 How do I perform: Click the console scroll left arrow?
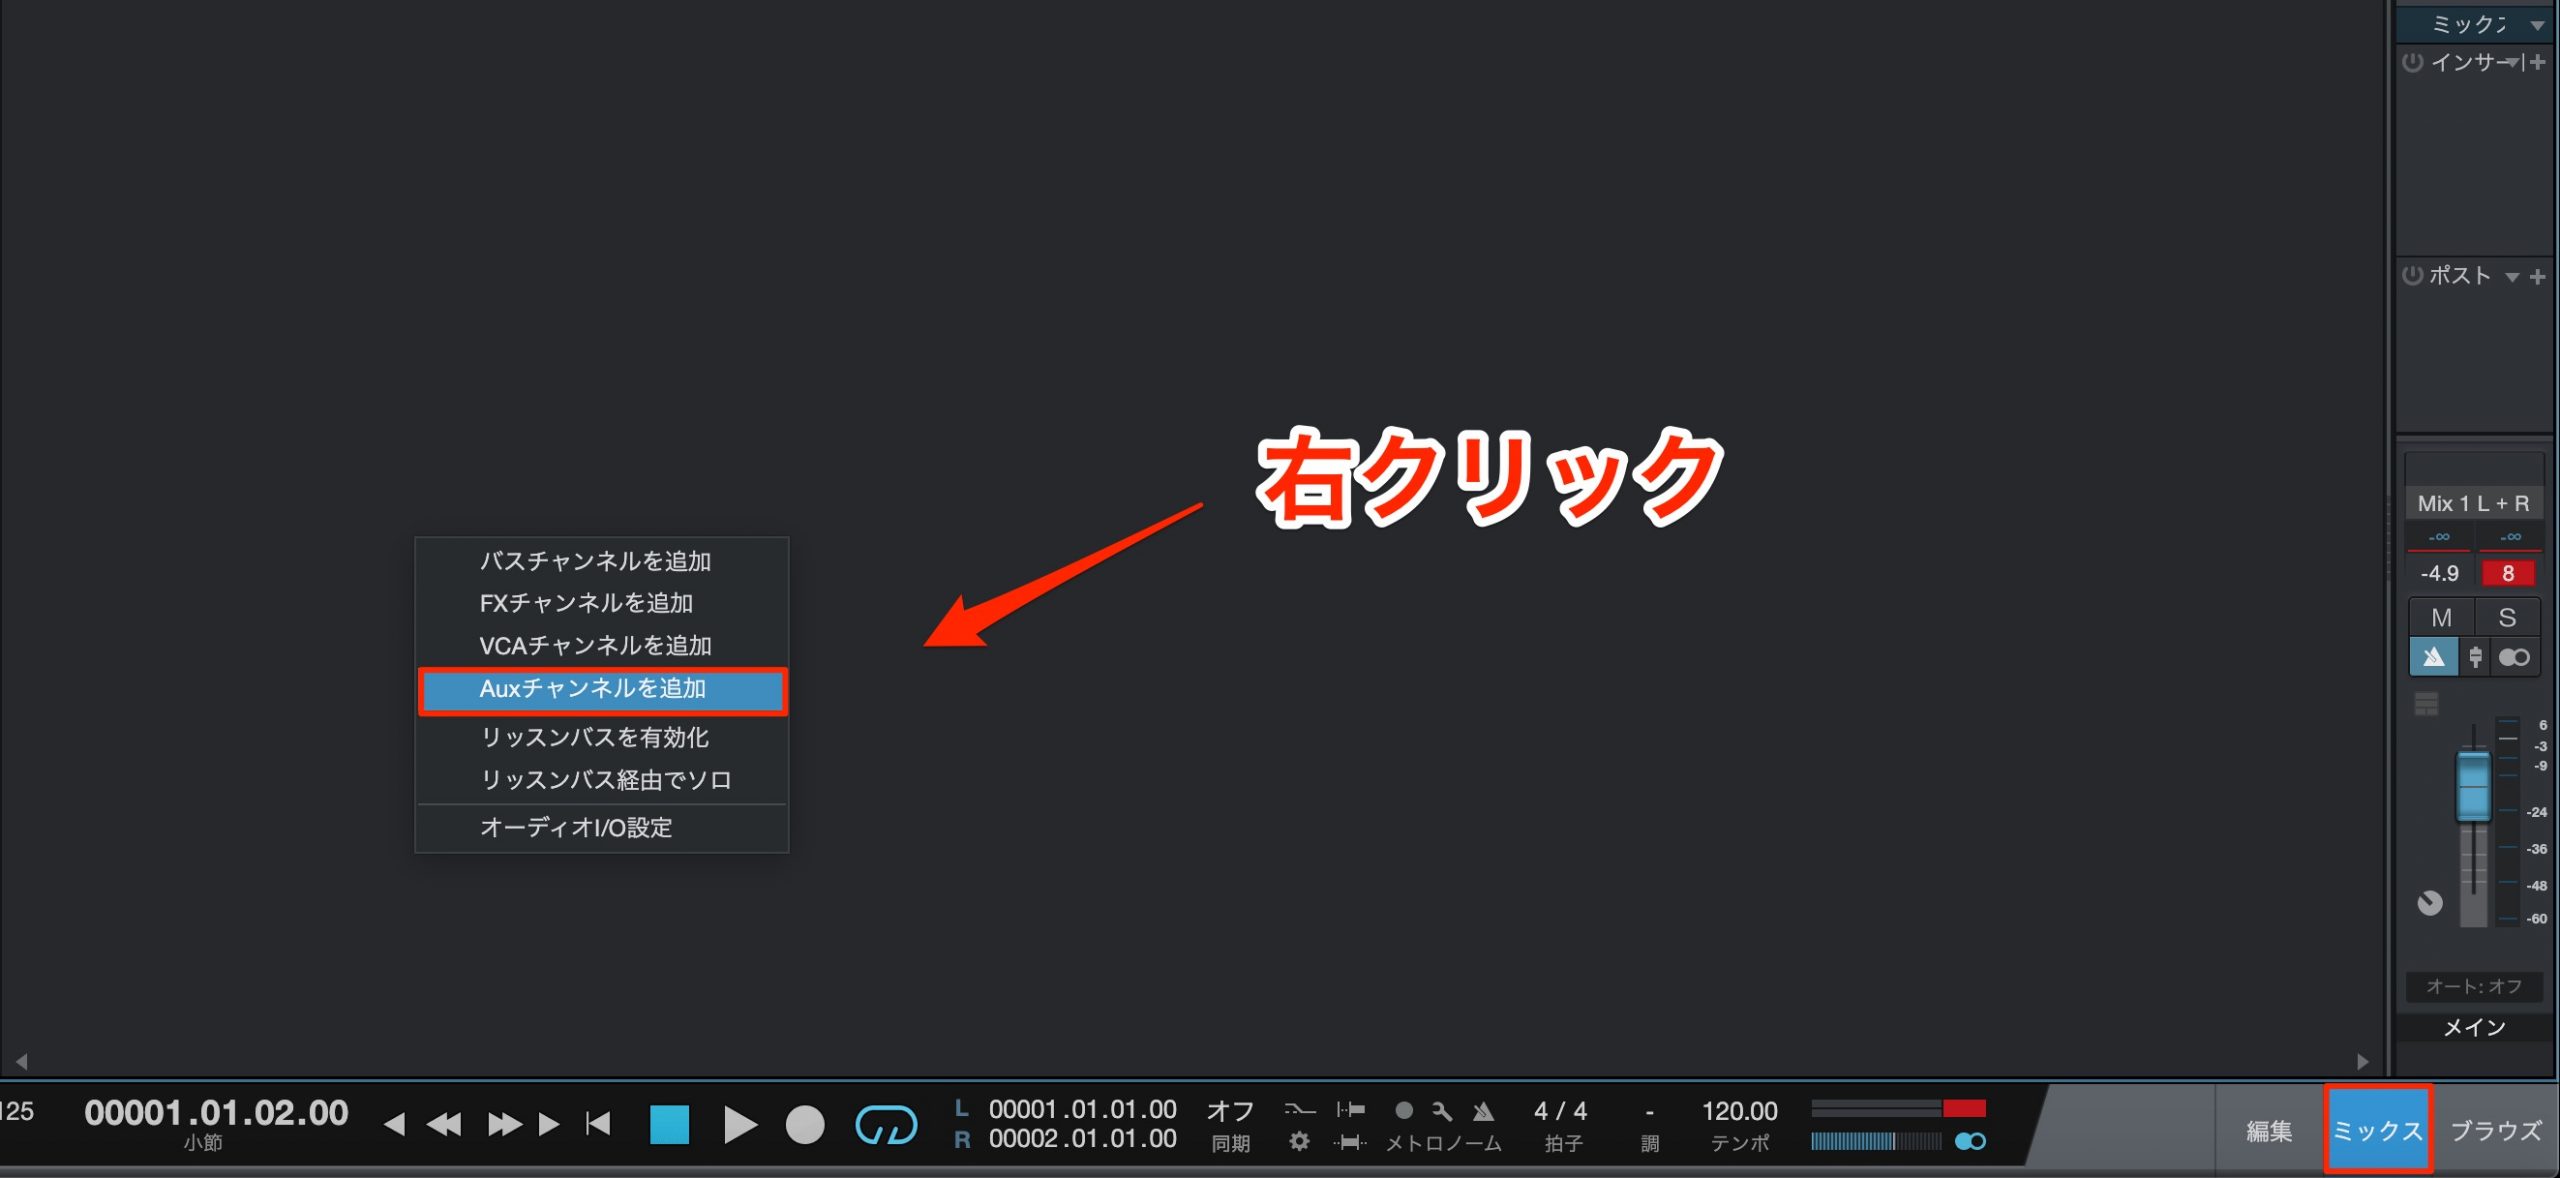click(x=21, y=1061)
